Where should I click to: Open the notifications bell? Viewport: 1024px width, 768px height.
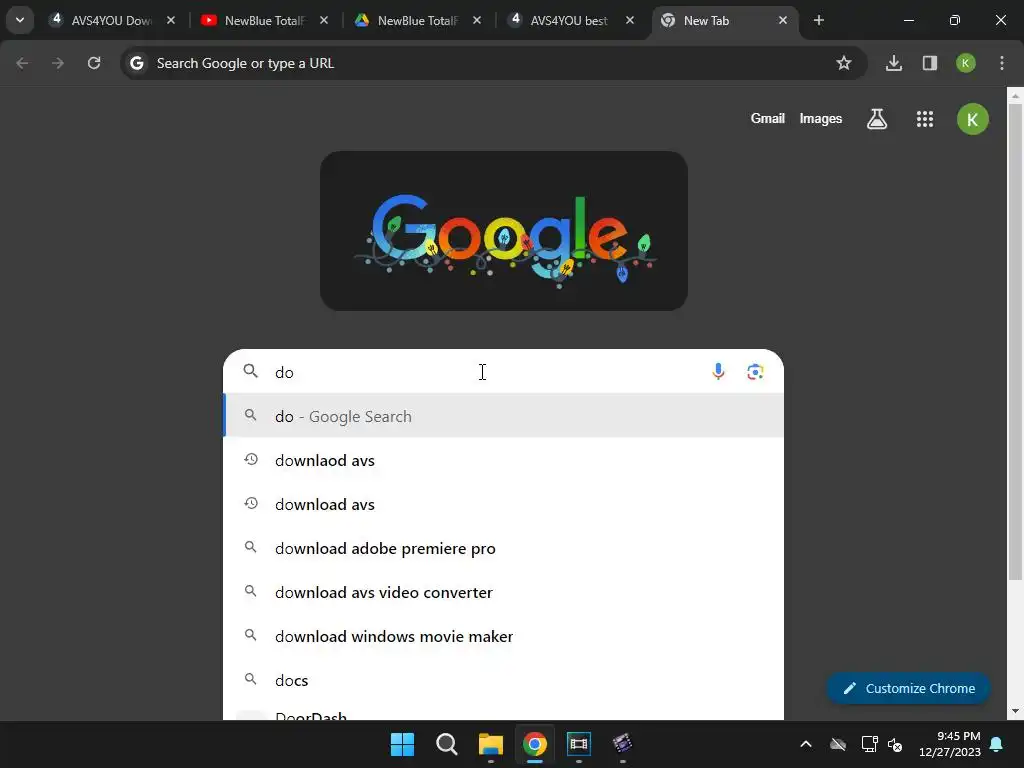click(997, 744)
